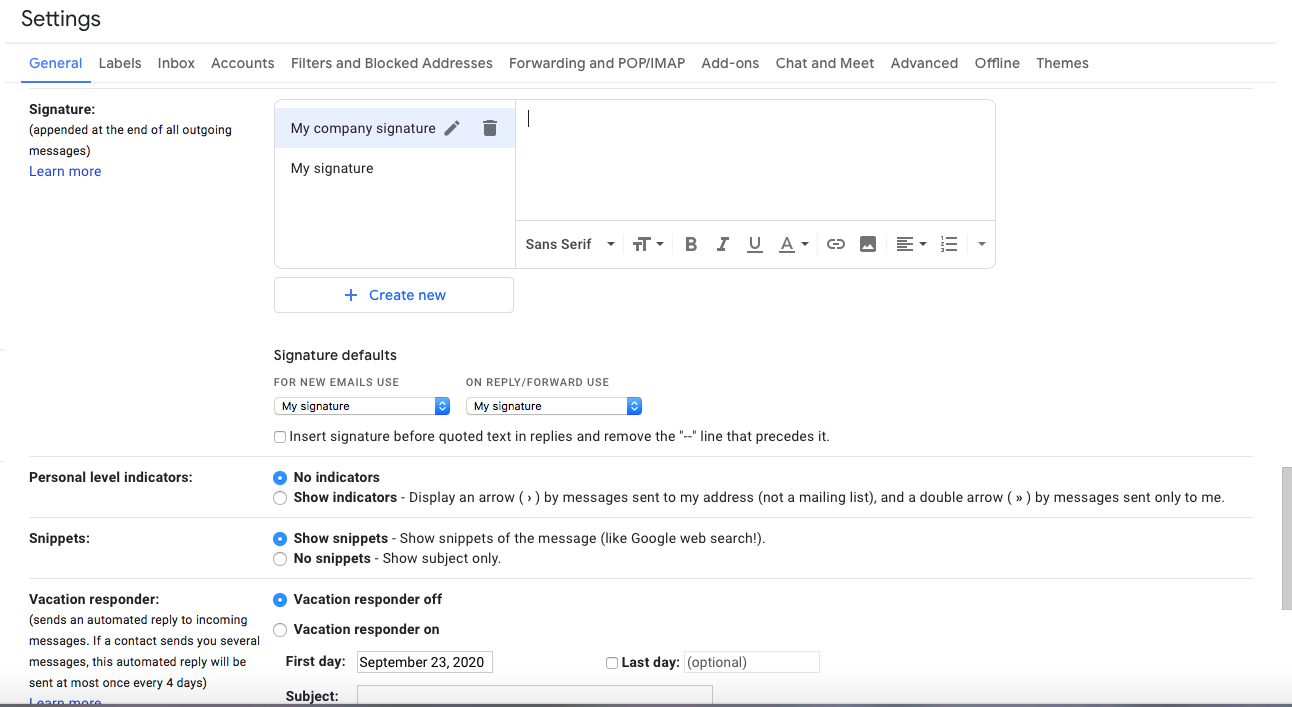The width and height of the screenshot is (1292, 707).
Task: Open the text Size icon in the editor toolbar
Action: [x=647, y=243]
